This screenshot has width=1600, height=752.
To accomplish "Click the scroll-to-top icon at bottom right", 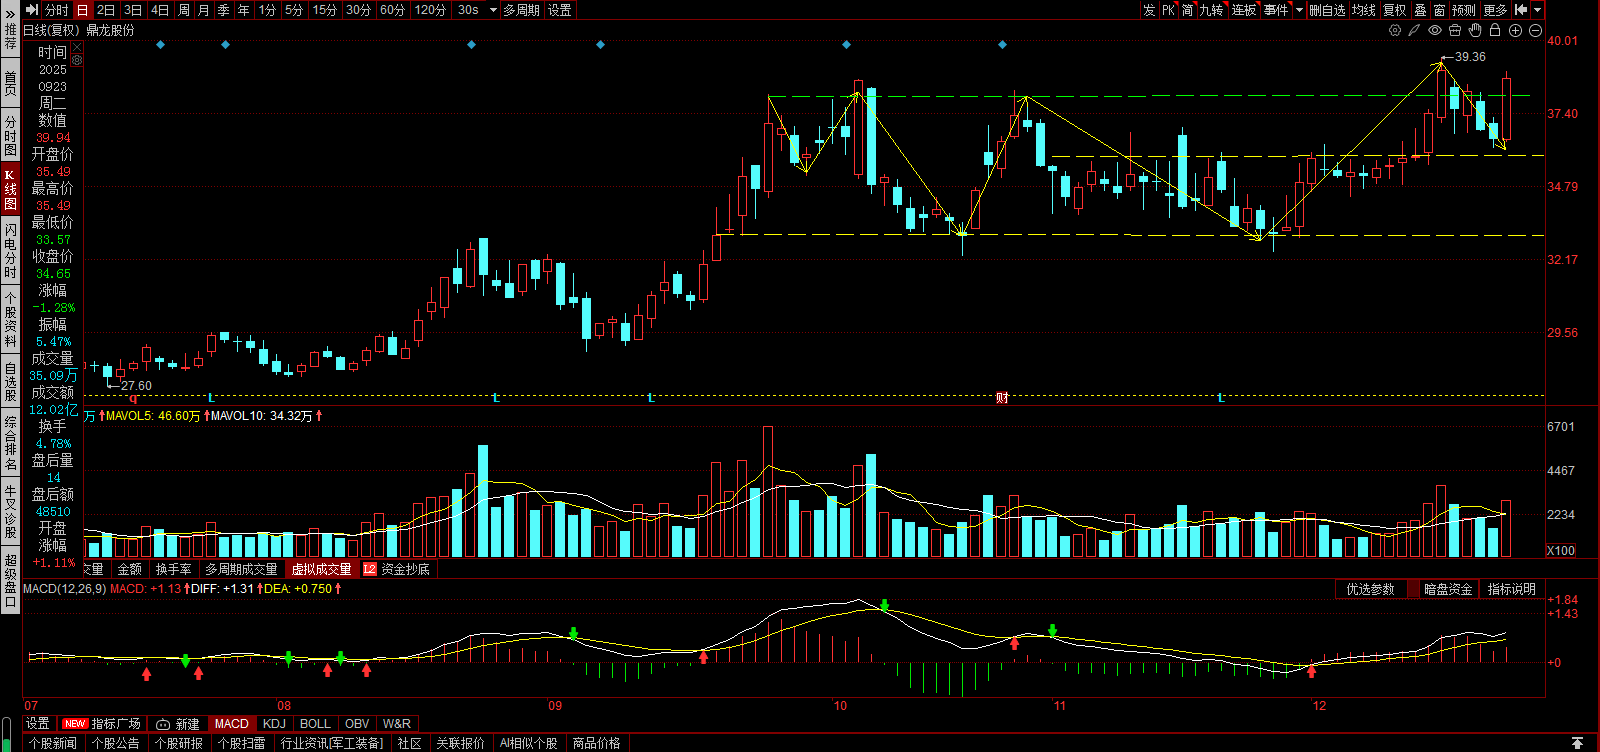I will pos(1577,743).
